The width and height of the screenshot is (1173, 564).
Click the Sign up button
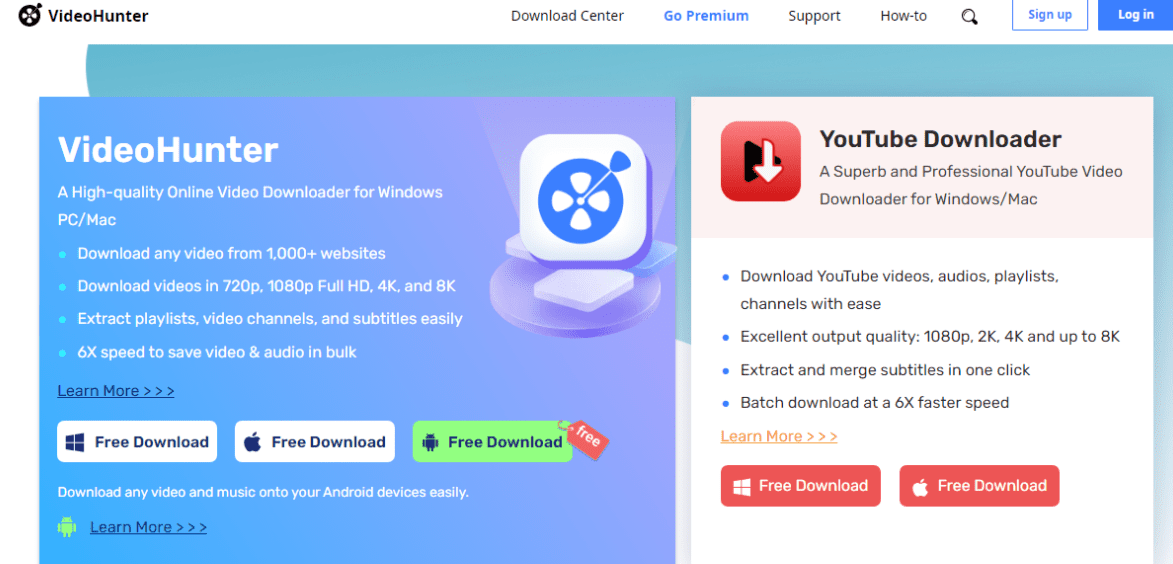point(1050,15)
